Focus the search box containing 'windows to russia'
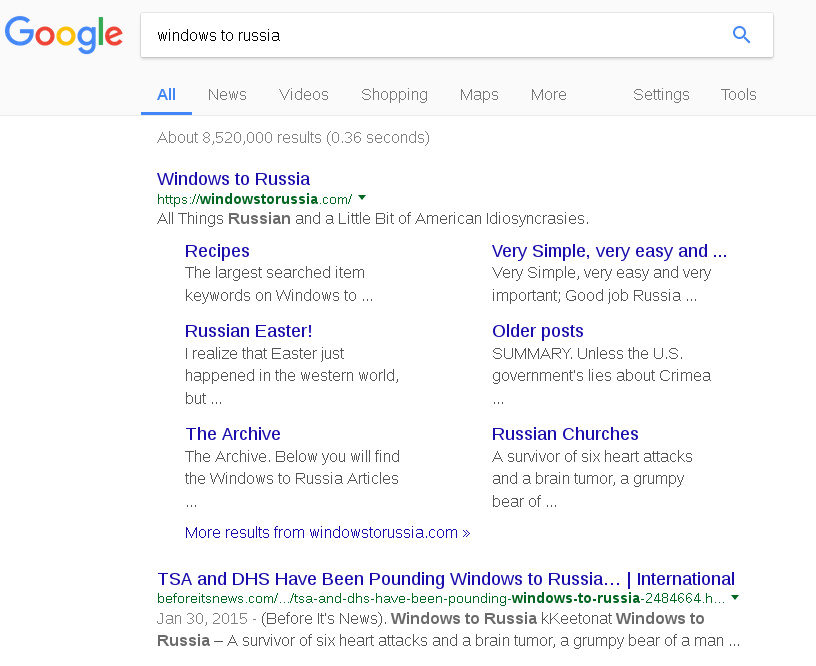This screenshot has width=816, height=666. pos(456,35)
